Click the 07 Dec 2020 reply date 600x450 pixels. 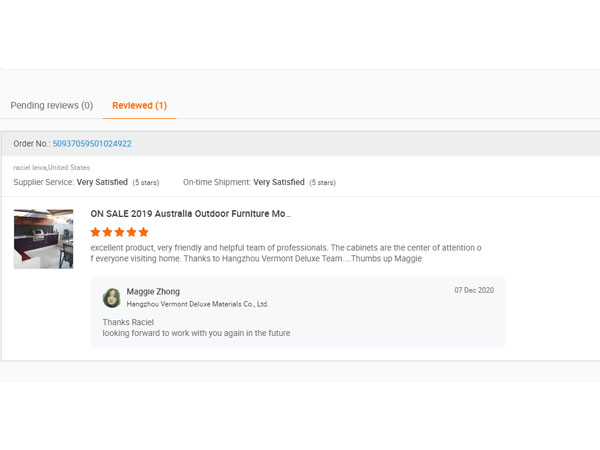tap(474, 290)
